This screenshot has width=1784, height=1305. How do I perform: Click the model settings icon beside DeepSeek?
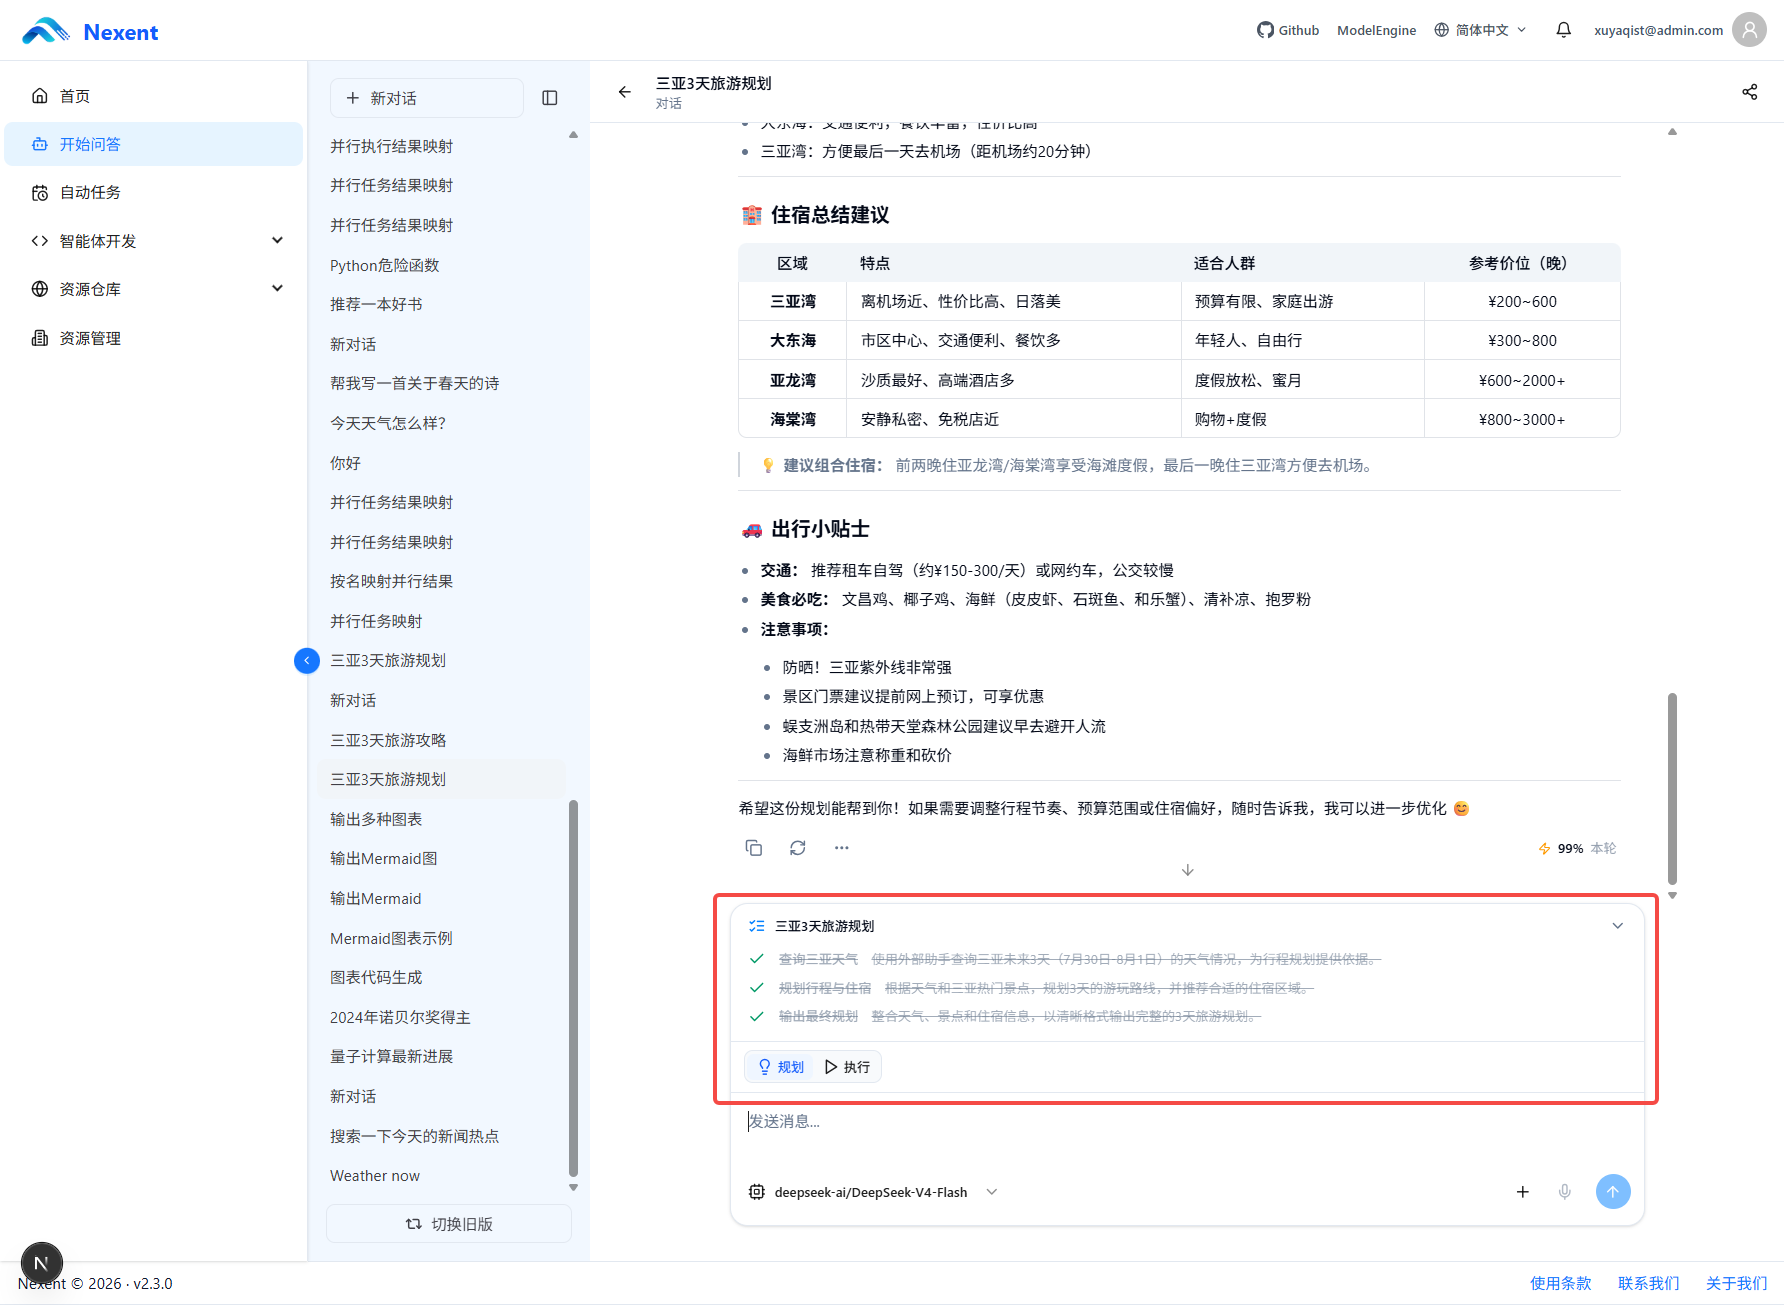point(757,1192)
